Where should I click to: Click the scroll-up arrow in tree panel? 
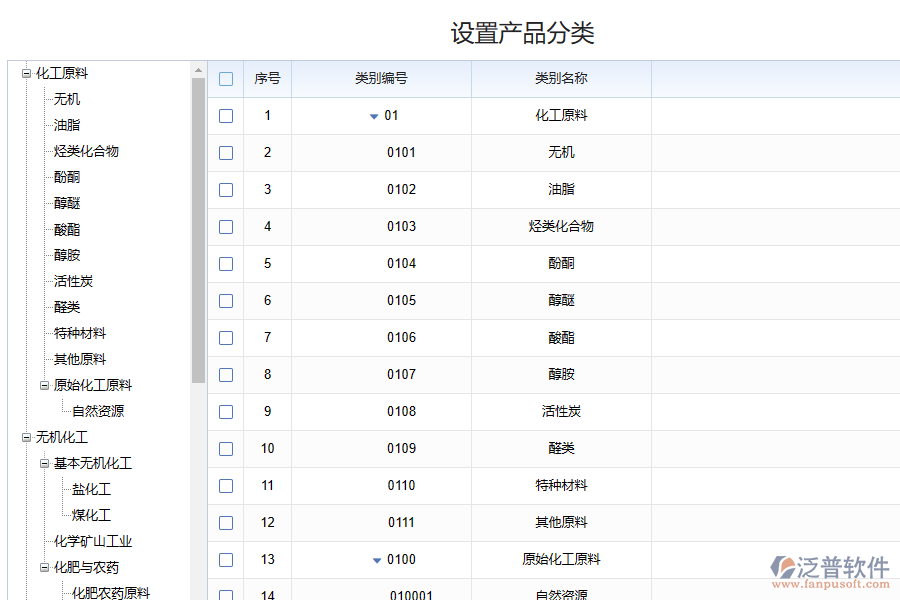click(x=198, y=70)
